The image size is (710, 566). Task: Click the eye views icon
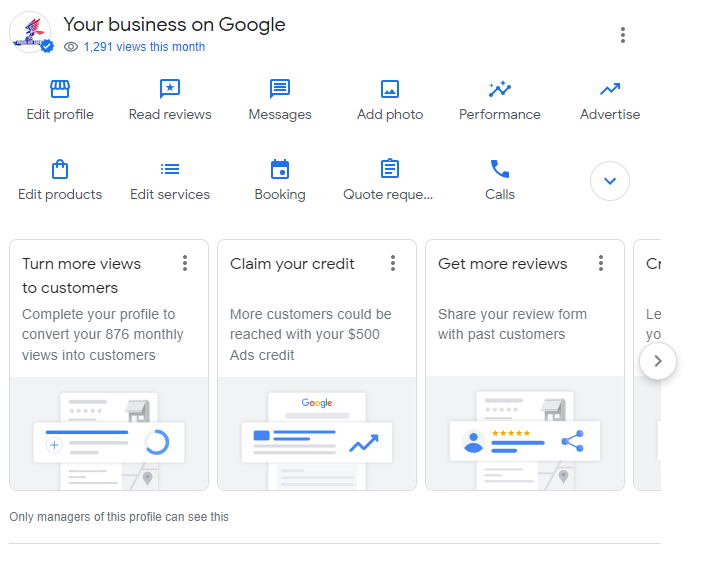pyautogui.click(x=71, y=47)
